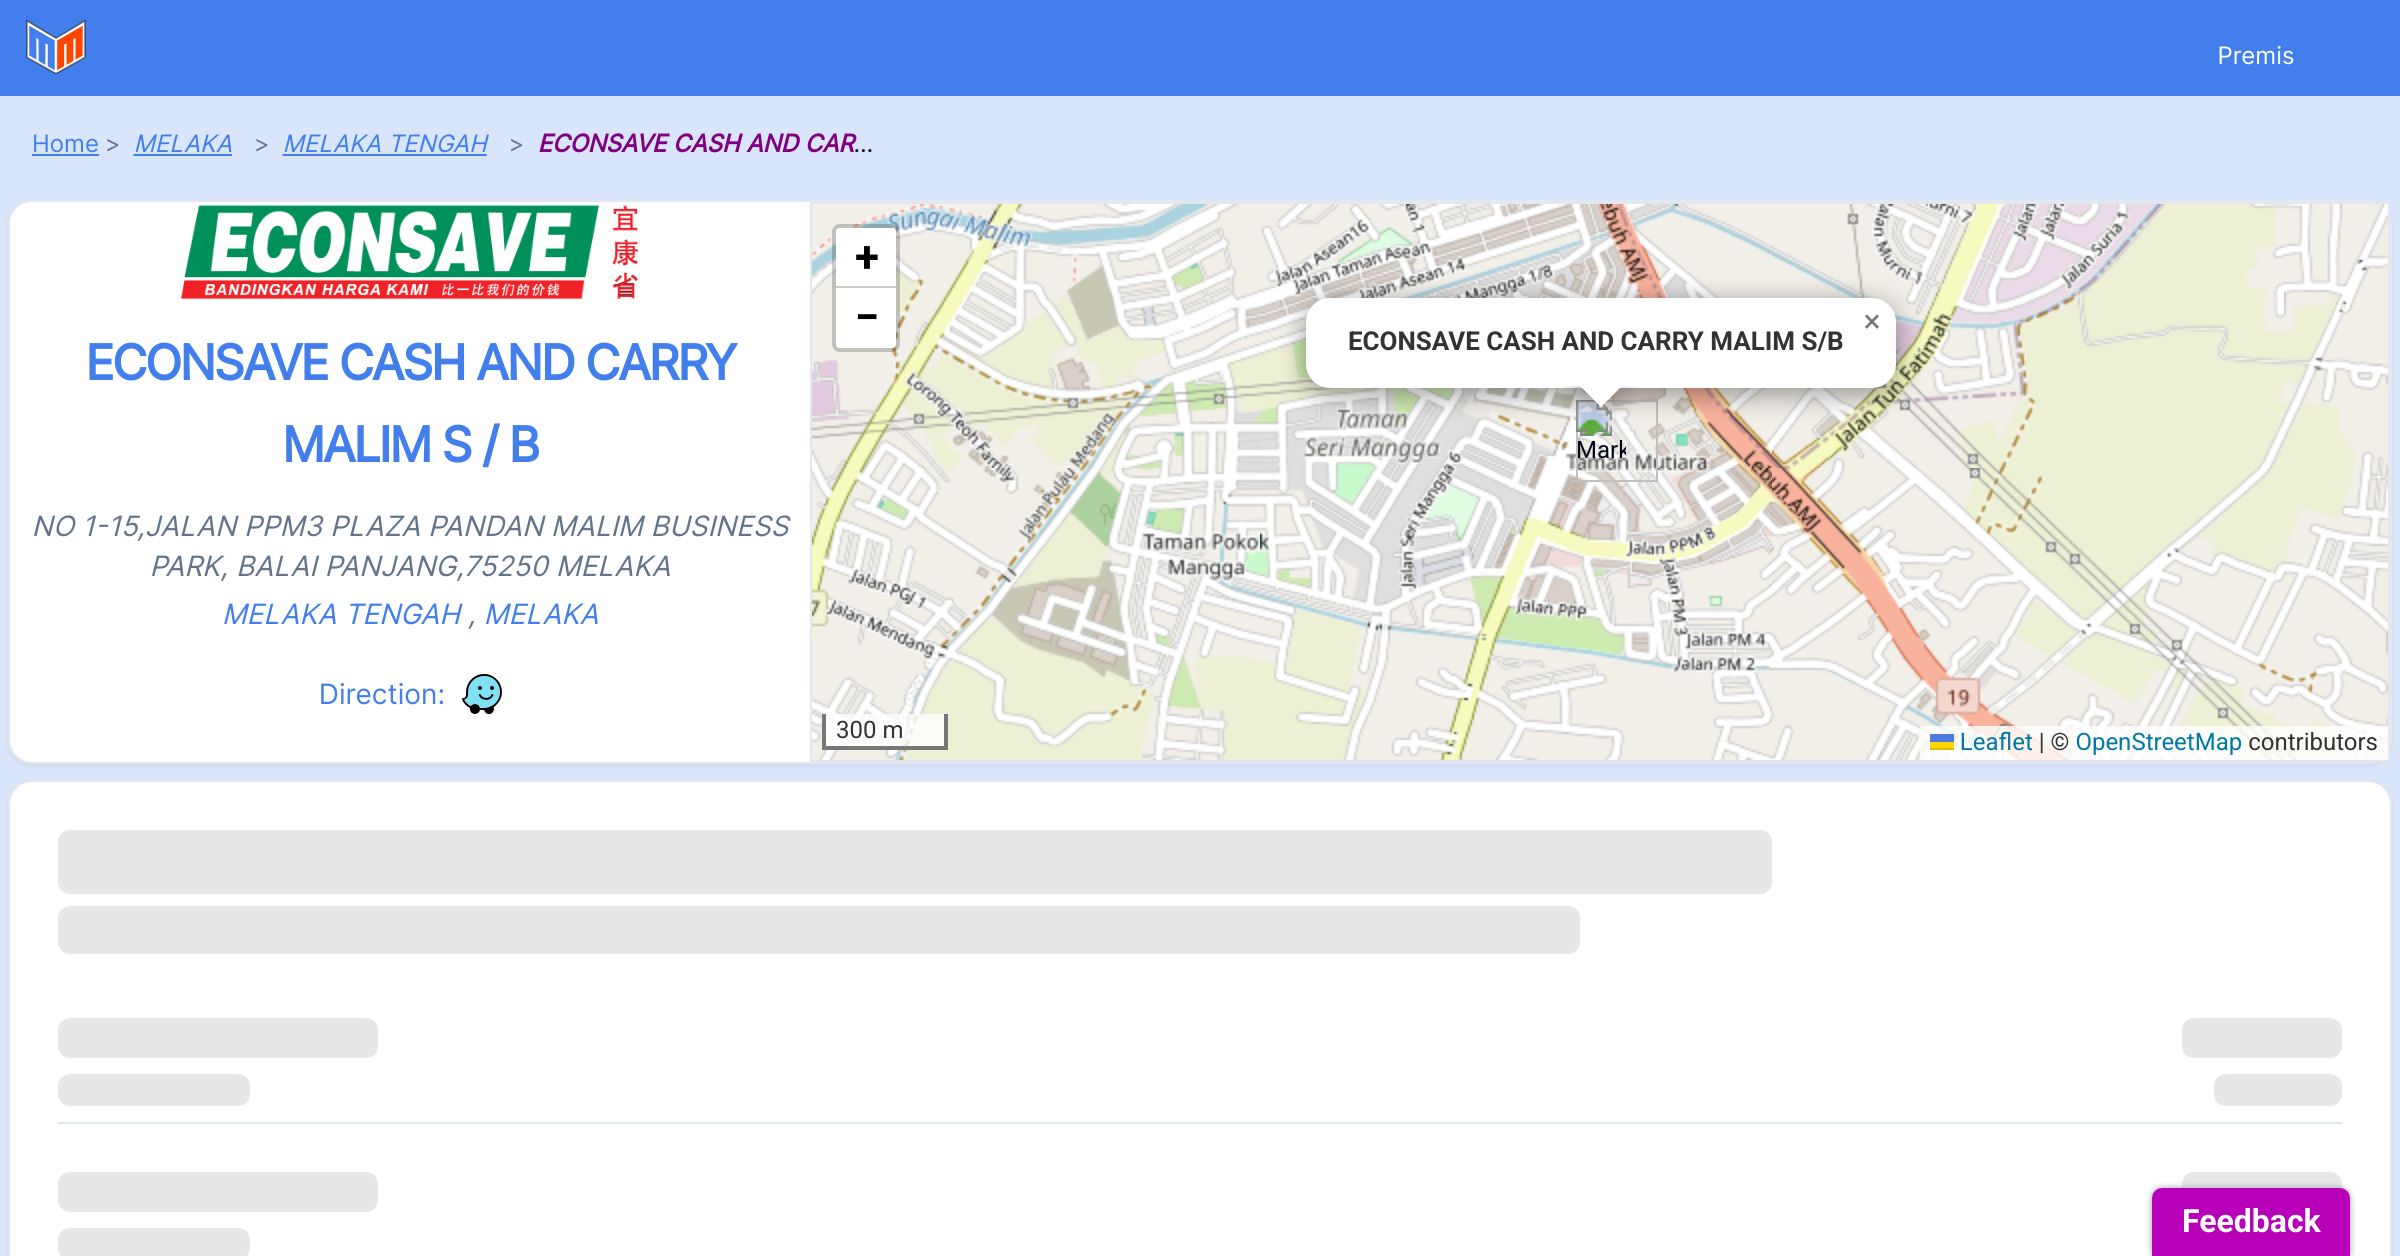Open OpenStreetMap contributors link
Image resolution: width=2400 pixels, height=1256 pixels.
2158,742
